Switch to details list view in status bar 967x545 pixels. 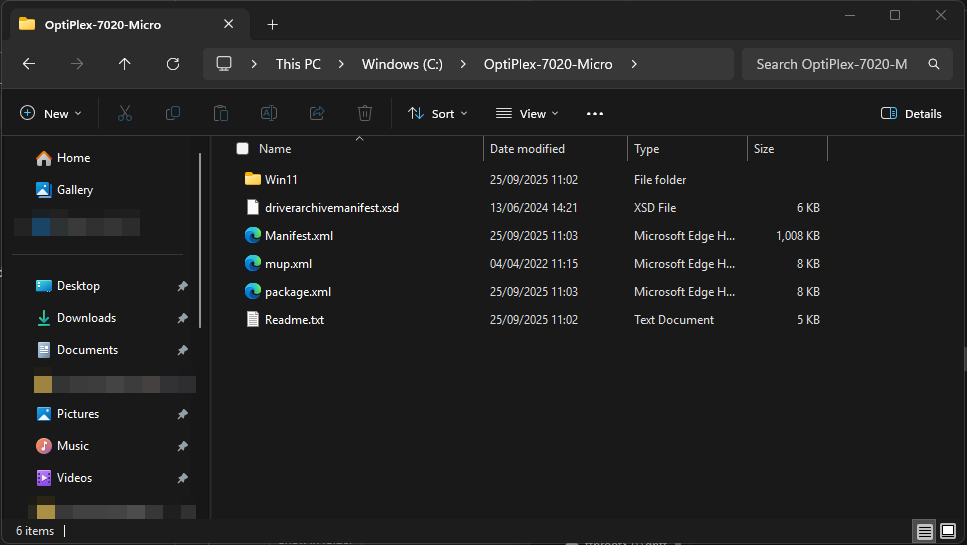click(925, 531)
